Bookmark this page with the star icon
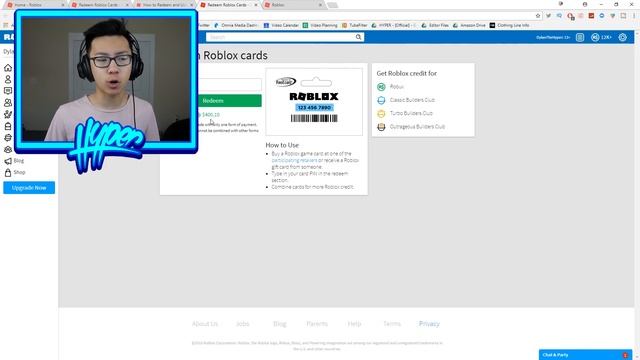Image resolution: width=640 pixels, height=360 pixels. (538, 16)
